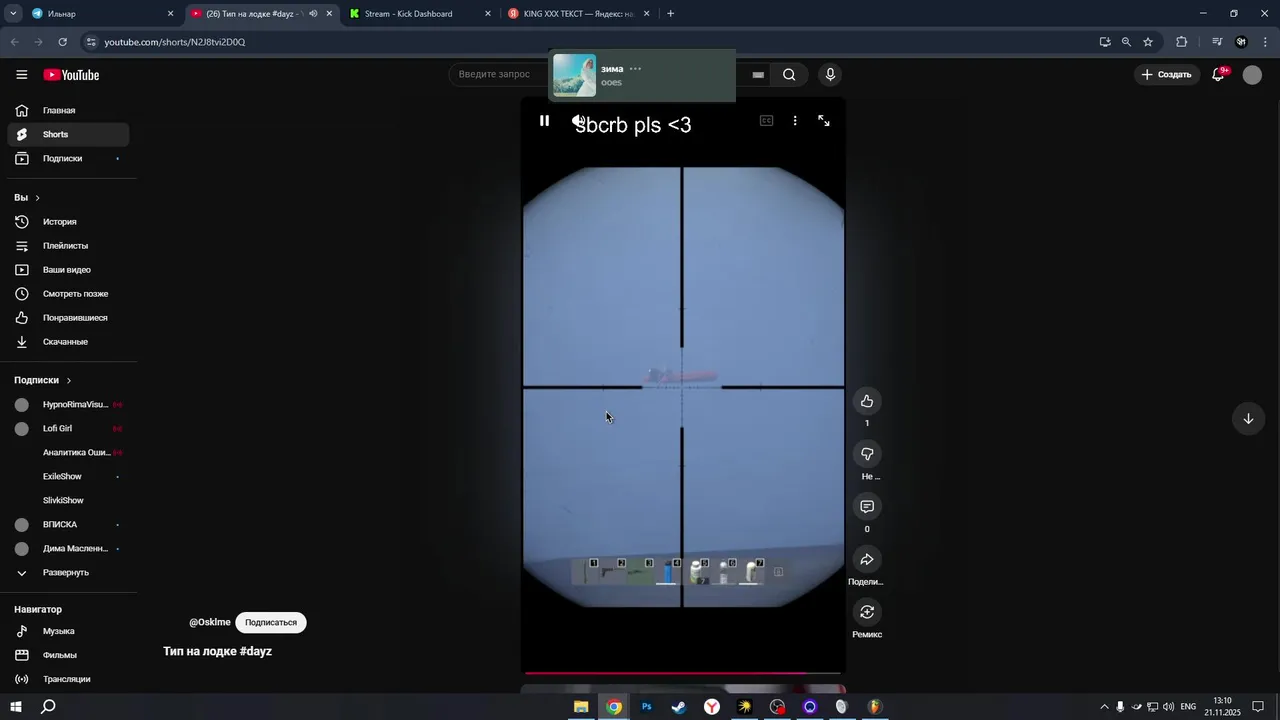Open tab search dropdown arrow
Viewport: 1280px width, 720px height.
pos(13,14)
